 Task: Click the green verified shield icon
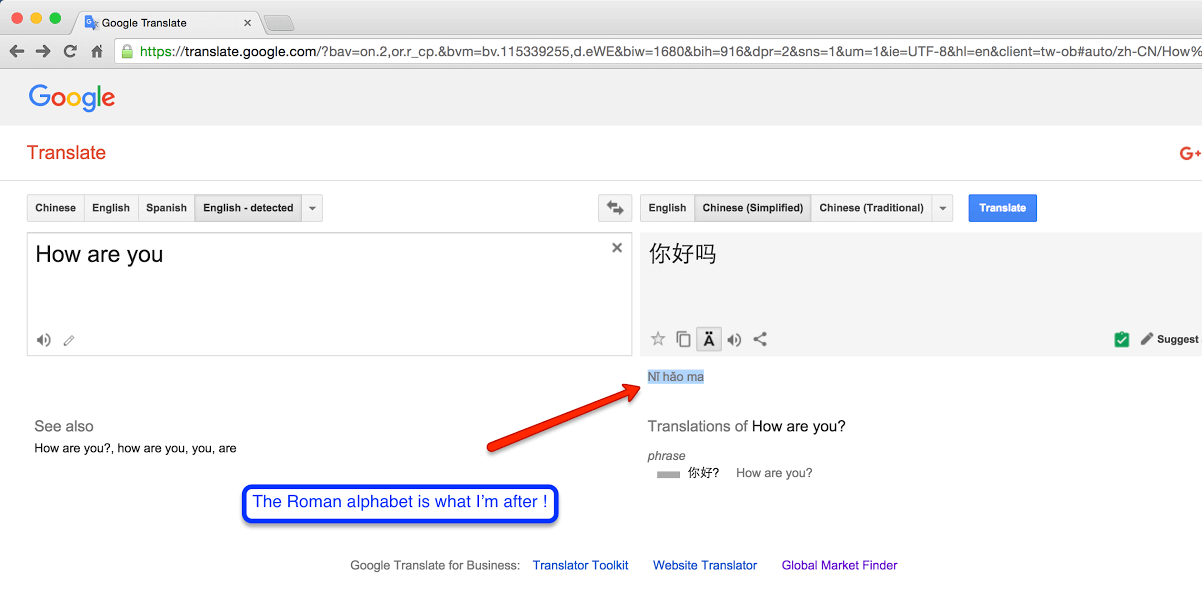(x=1122, y=340)
